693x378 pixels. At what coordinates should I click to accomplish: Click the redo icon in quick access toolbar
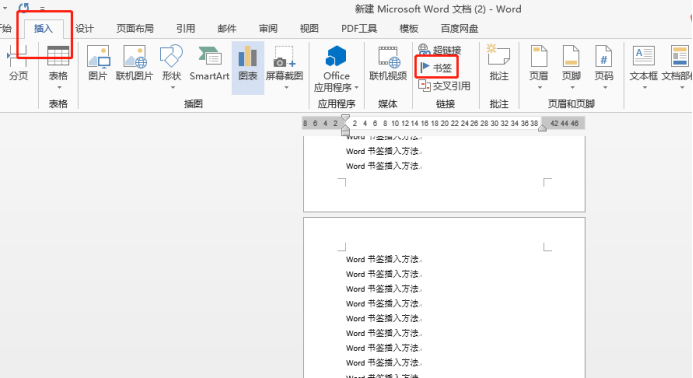tap(24, 8)
